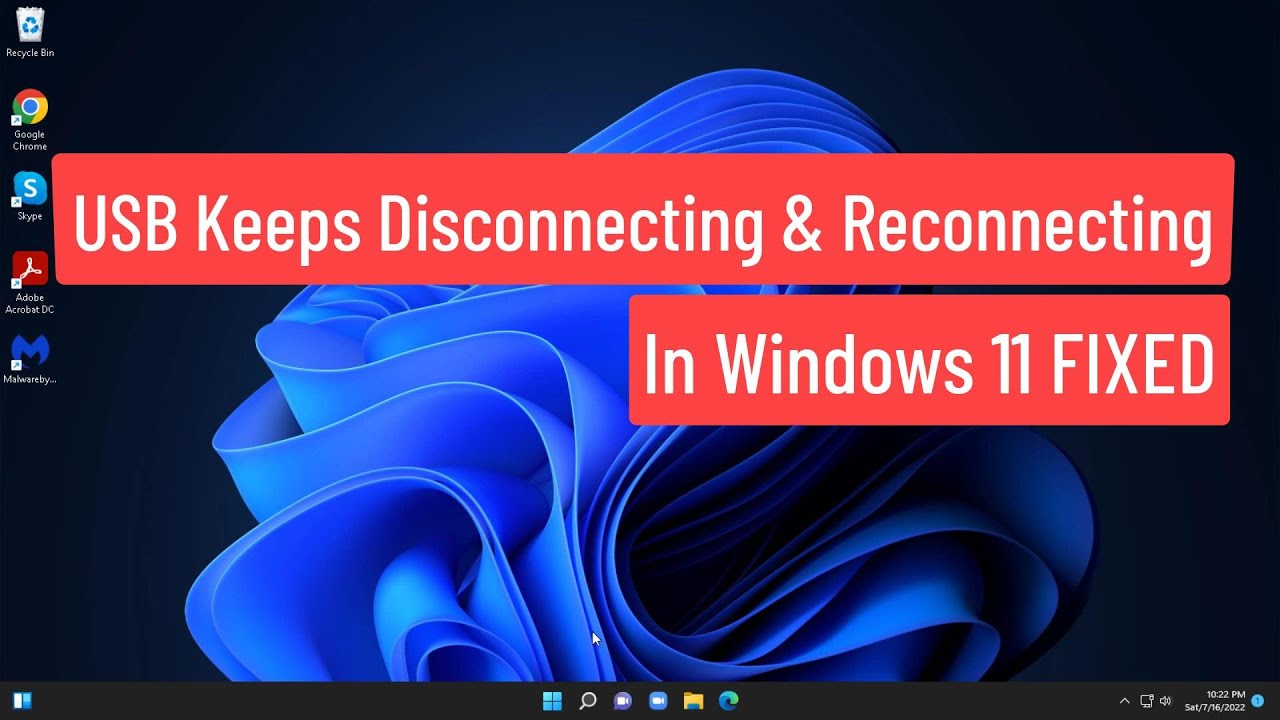Click the volume speaker icon
Screen dimensions: 1280x720
click(1165, 701)
